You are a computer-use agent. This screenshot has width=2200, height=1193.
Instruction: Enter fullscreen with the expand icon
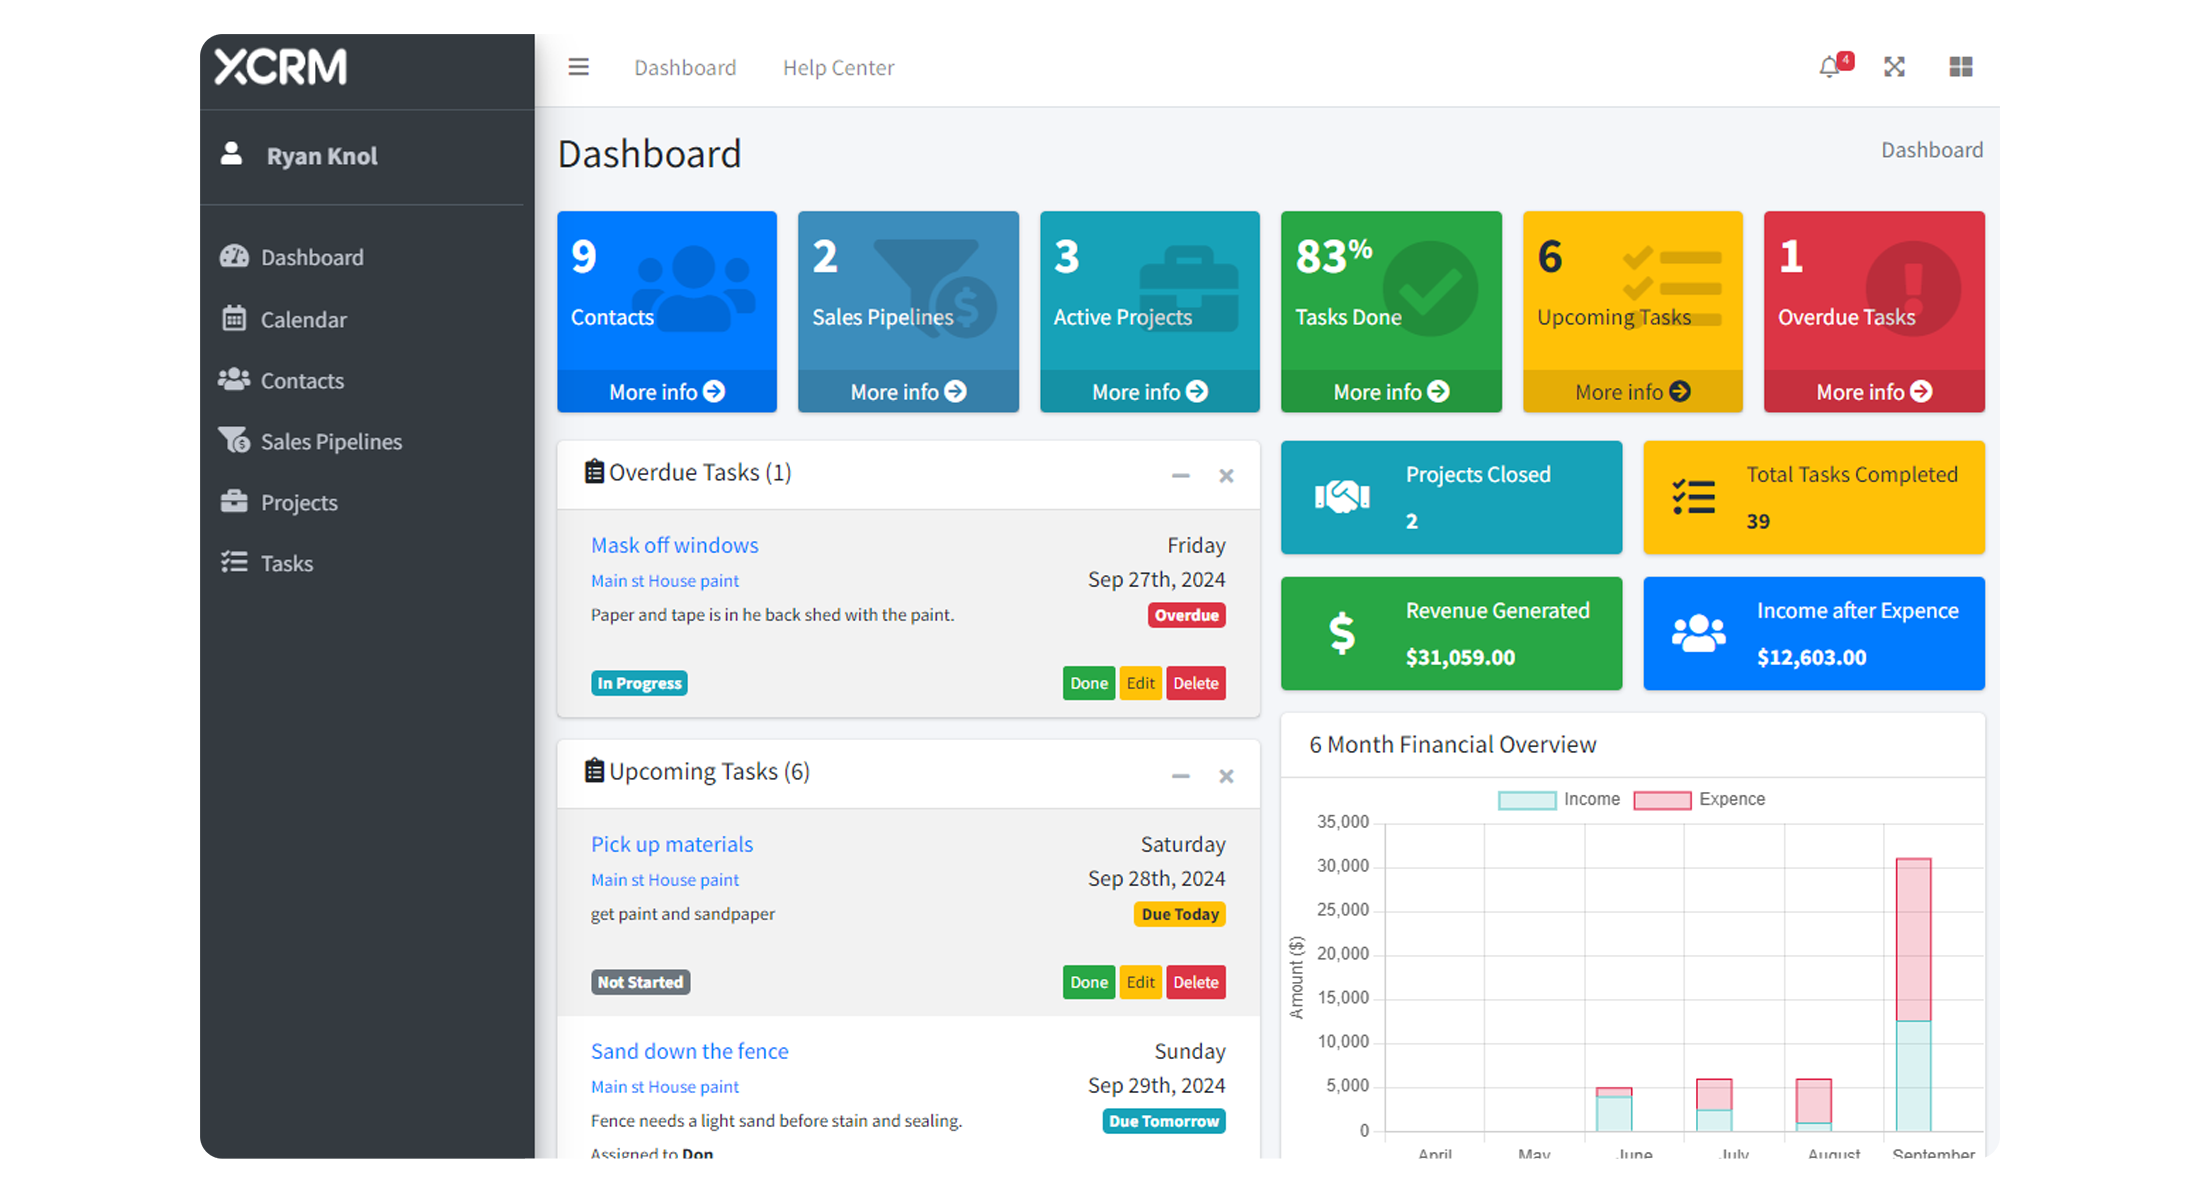(1894, 67)
